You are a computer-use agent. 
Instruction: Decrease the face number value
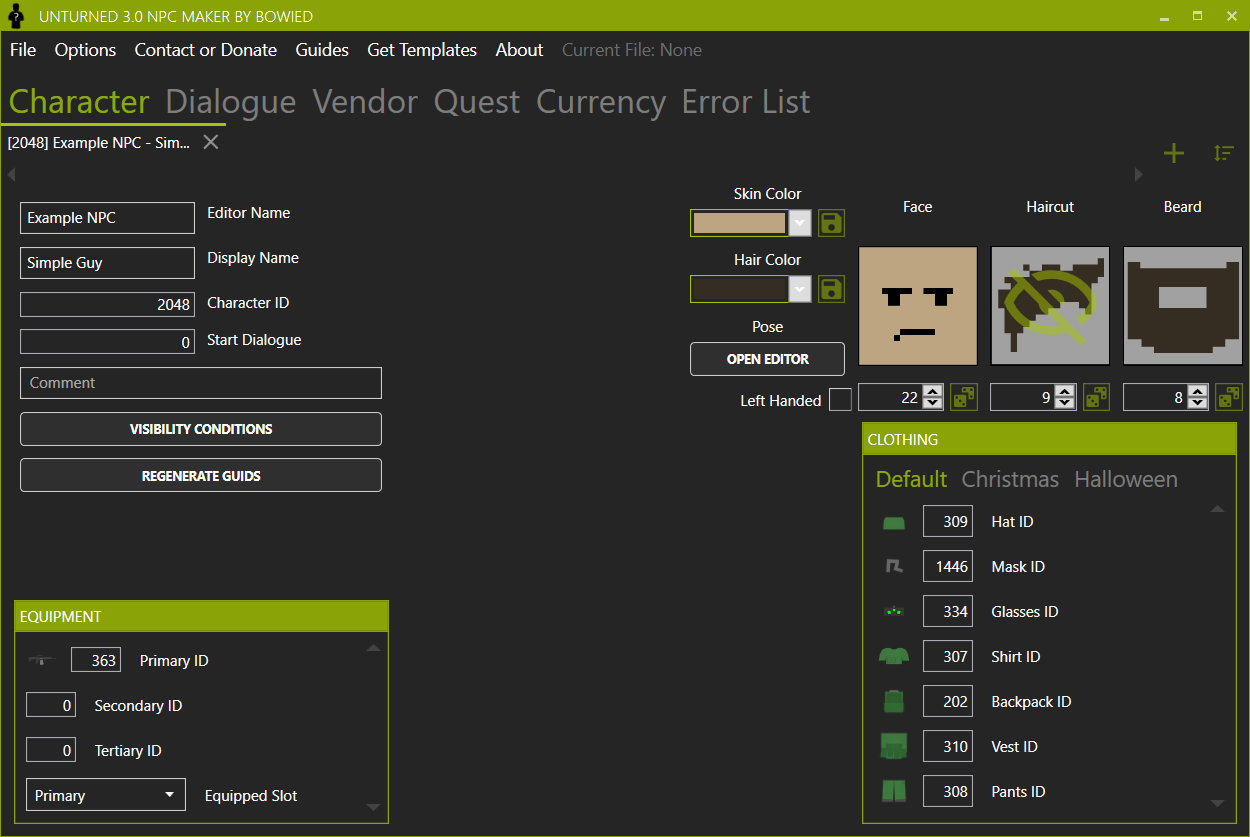(933, 404)
